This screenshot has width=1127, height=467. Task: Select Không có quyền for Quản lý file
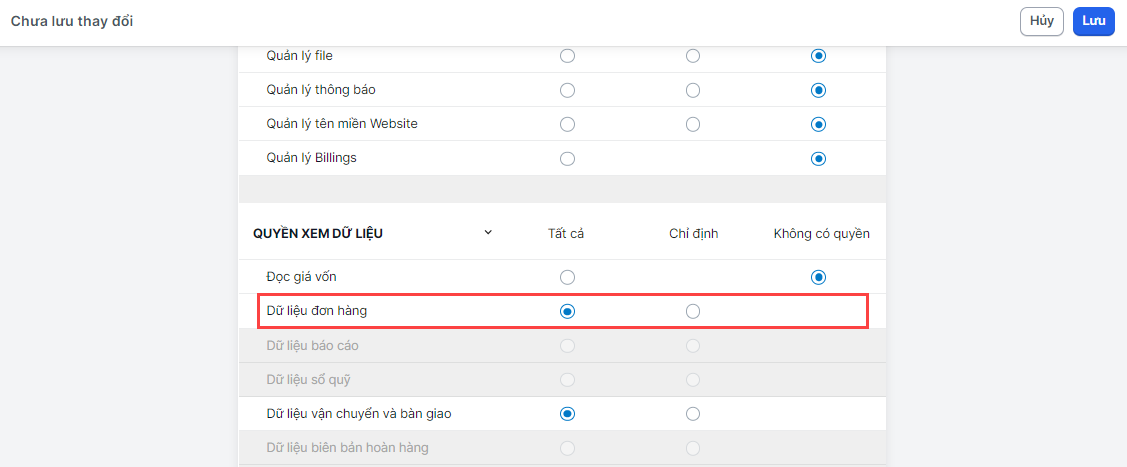pos(819,56)
